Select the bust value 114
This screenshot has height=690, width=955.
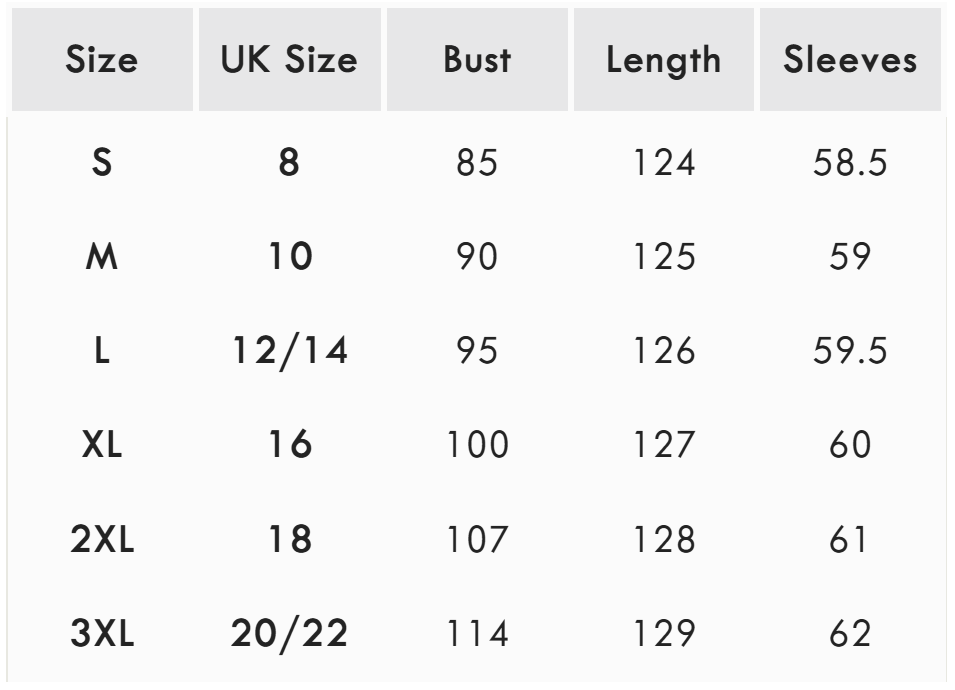pos(477,634)
